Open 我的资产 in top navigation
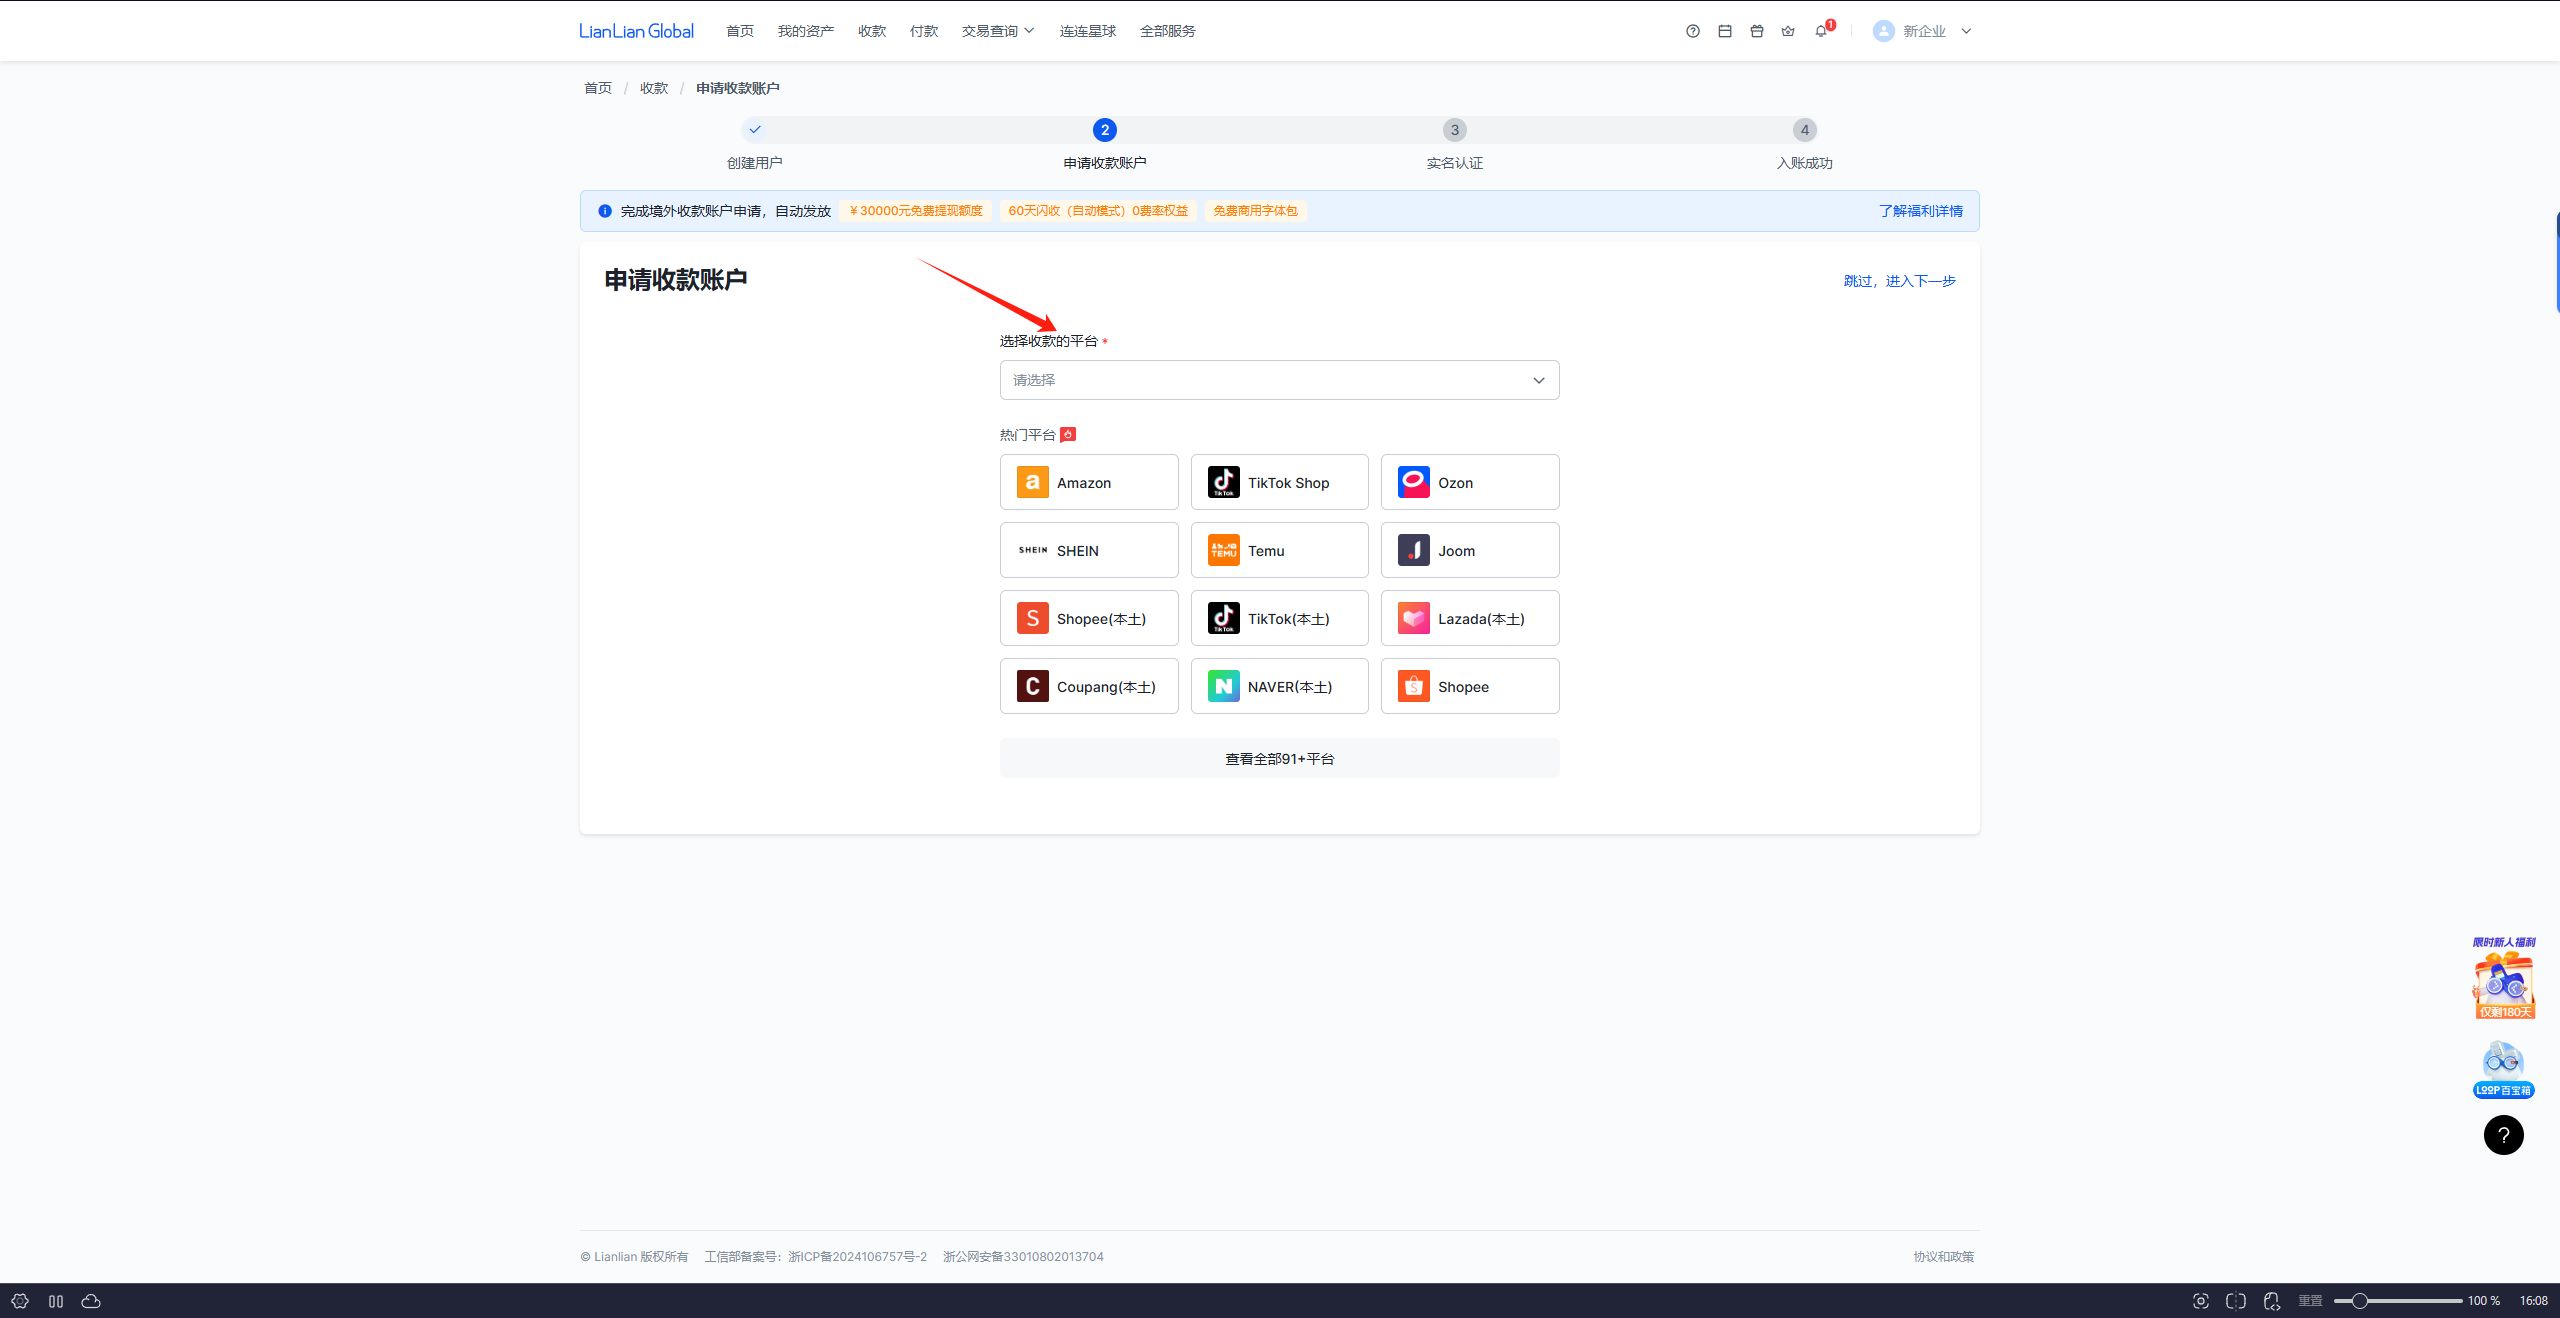This screenshot has width=2560, height=1318. 806,31
